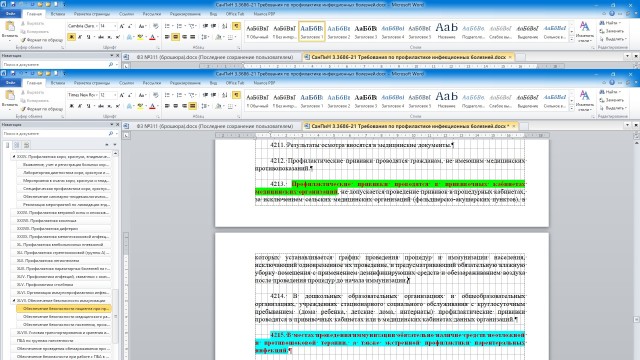Viewport: 640px width, 360px height.
Task: Toggle paragraph marks (¶) in the lower ribbon
Action: coord(236,95)
